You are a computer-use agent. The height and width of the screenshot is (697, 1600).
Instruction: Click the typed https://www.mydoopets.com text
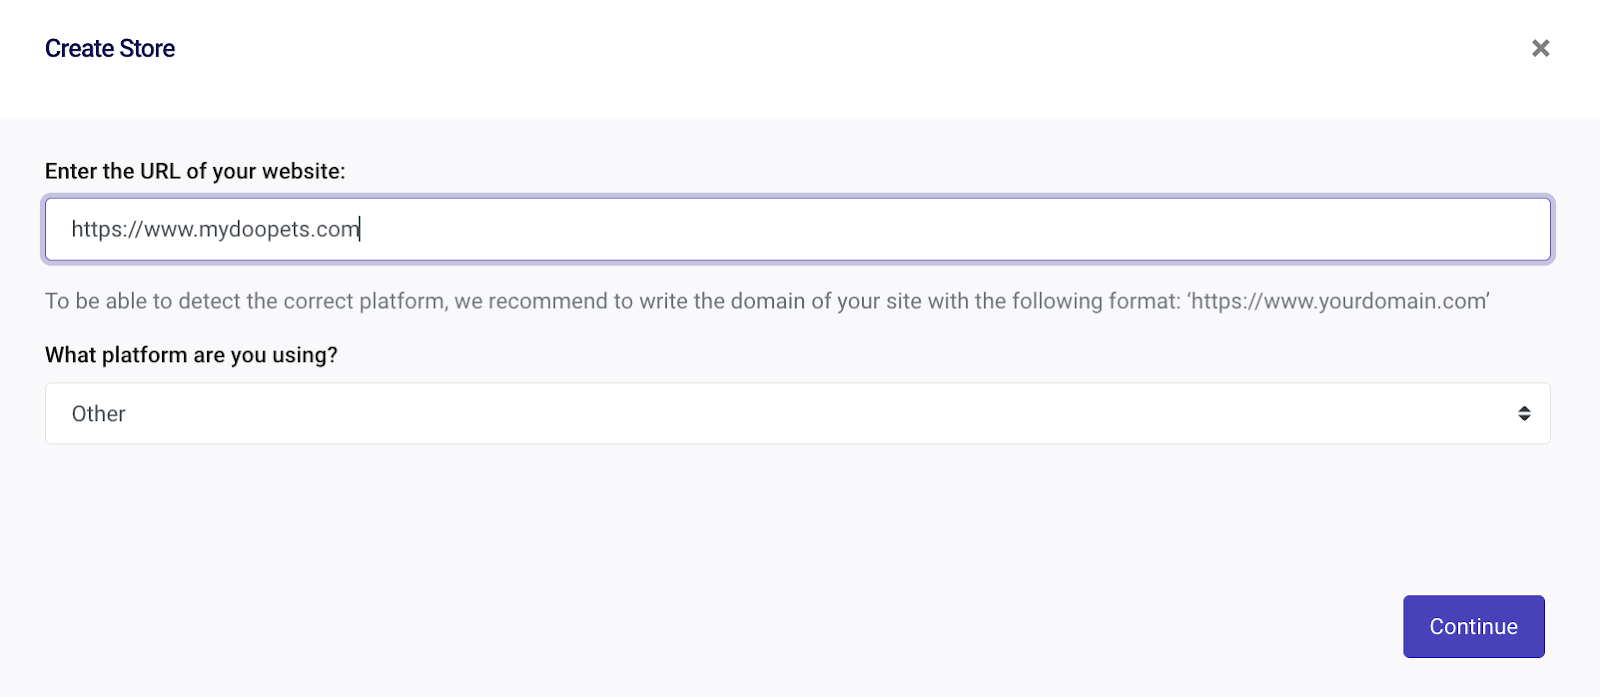pyautogui.click(x=215, y=229)
